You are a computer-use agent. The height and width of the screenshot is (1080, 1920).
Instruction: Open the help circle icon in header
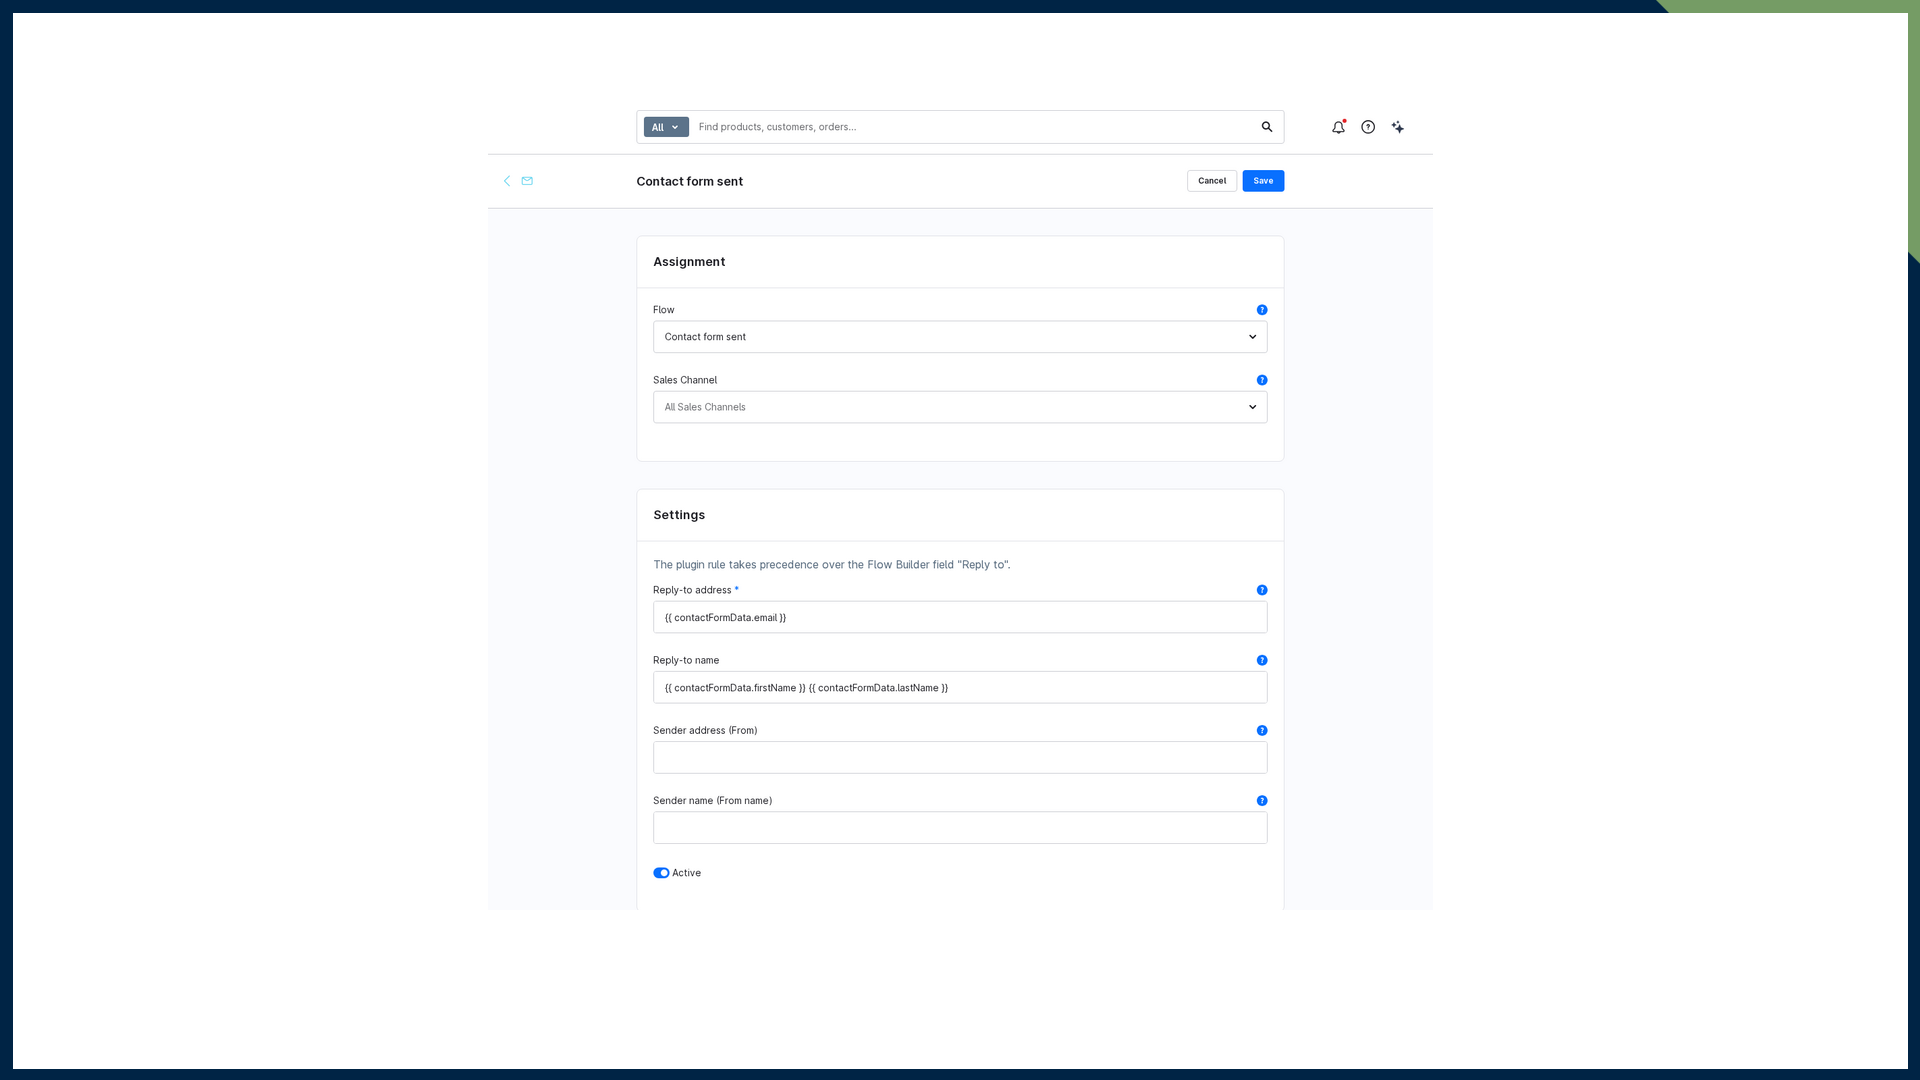click(1368, 127)
